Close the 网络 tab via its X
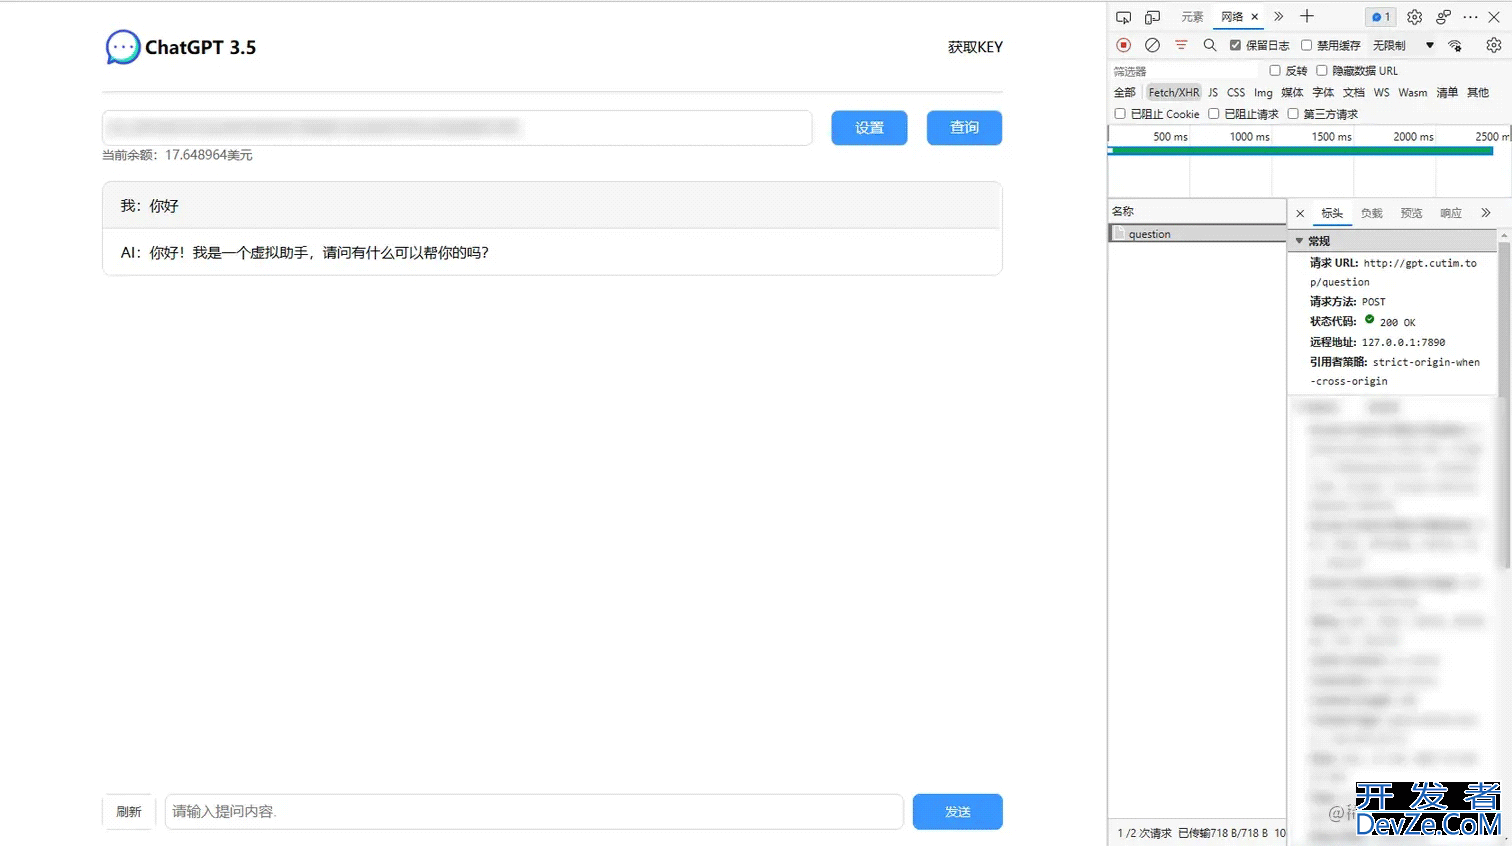This screenshot has height=846, width=1512. click(1254, 17)
